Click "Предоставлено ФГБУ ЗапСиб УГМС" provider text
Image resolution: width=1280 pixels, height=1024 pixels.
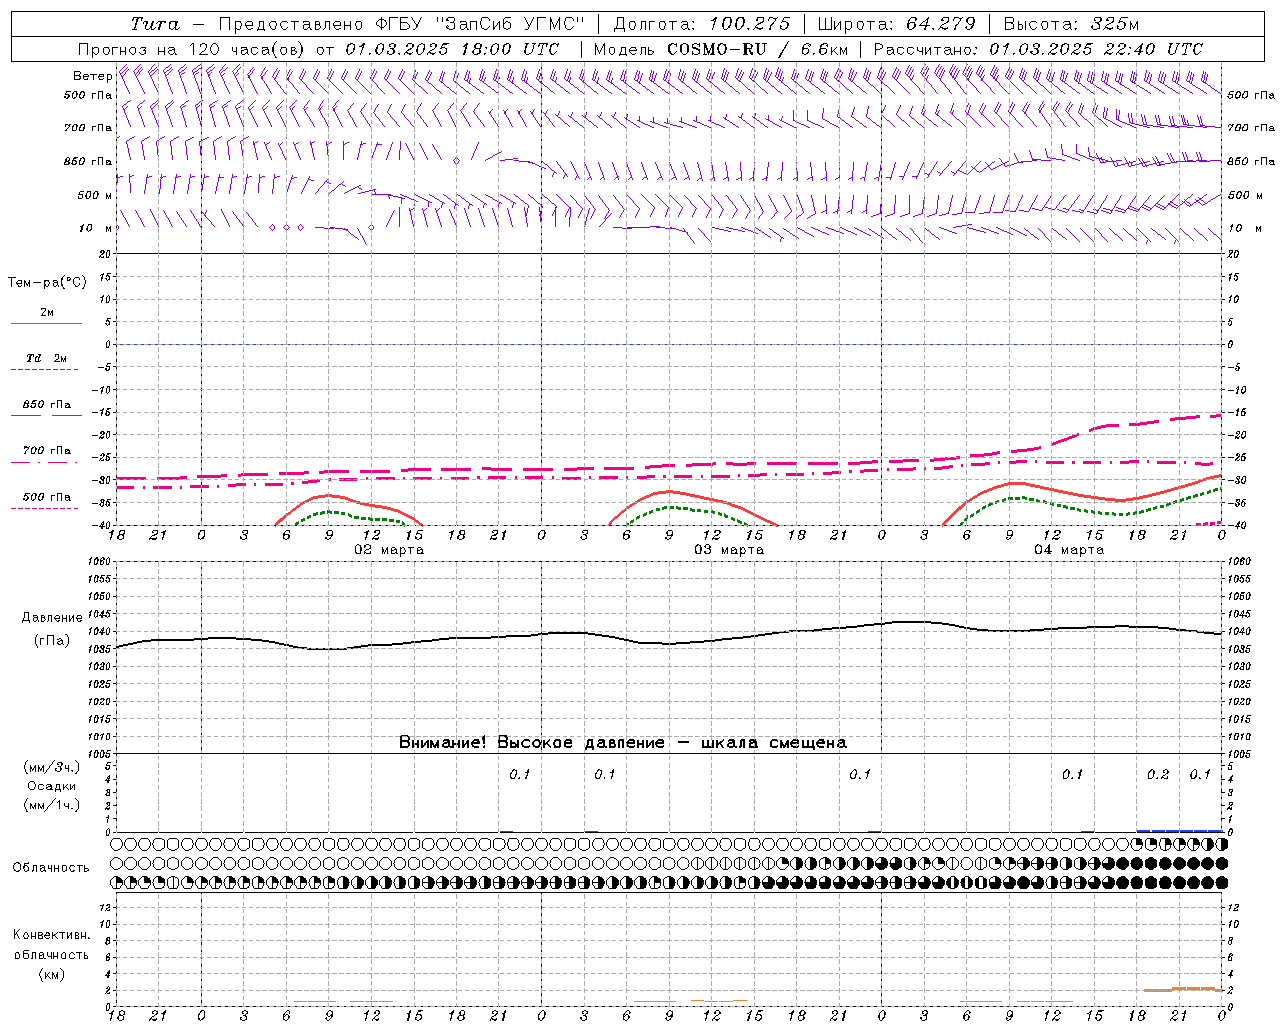(x=401, y=24)
